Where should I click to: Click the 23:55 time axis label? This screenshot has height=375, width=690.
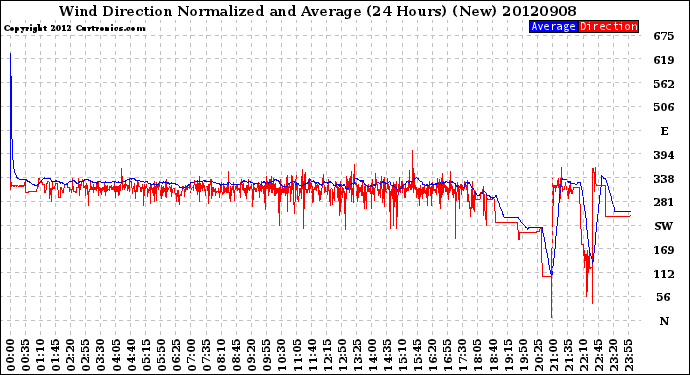628,355
